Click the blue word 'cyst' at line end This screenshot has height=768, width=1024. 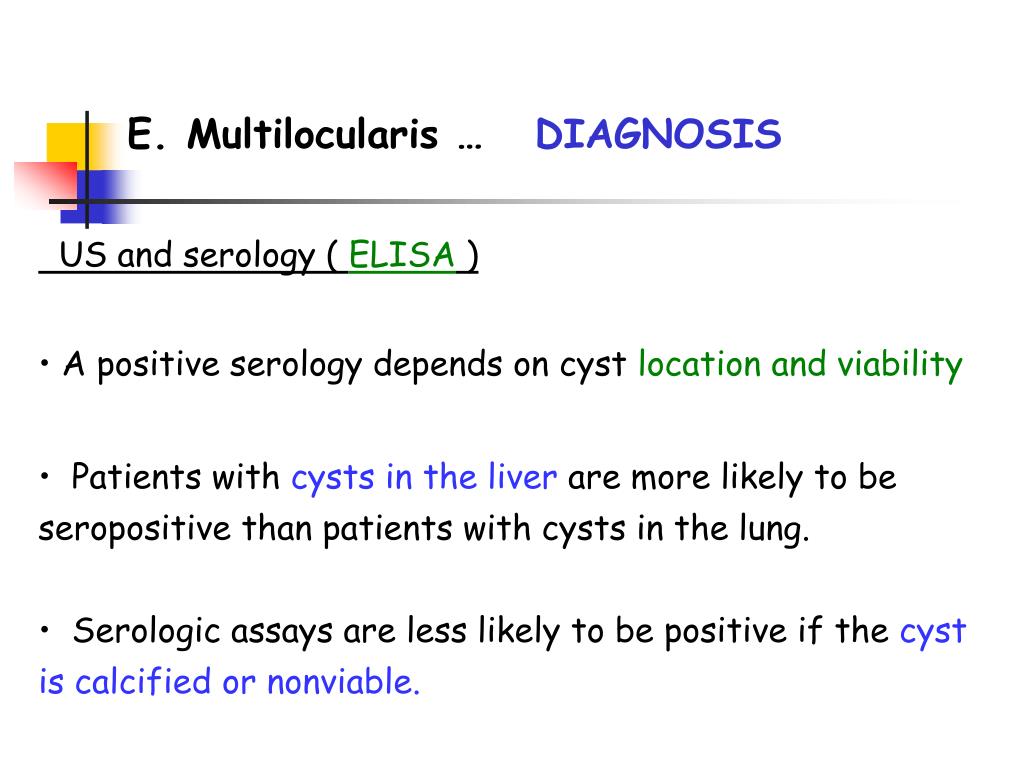click(x=933, y=632)
